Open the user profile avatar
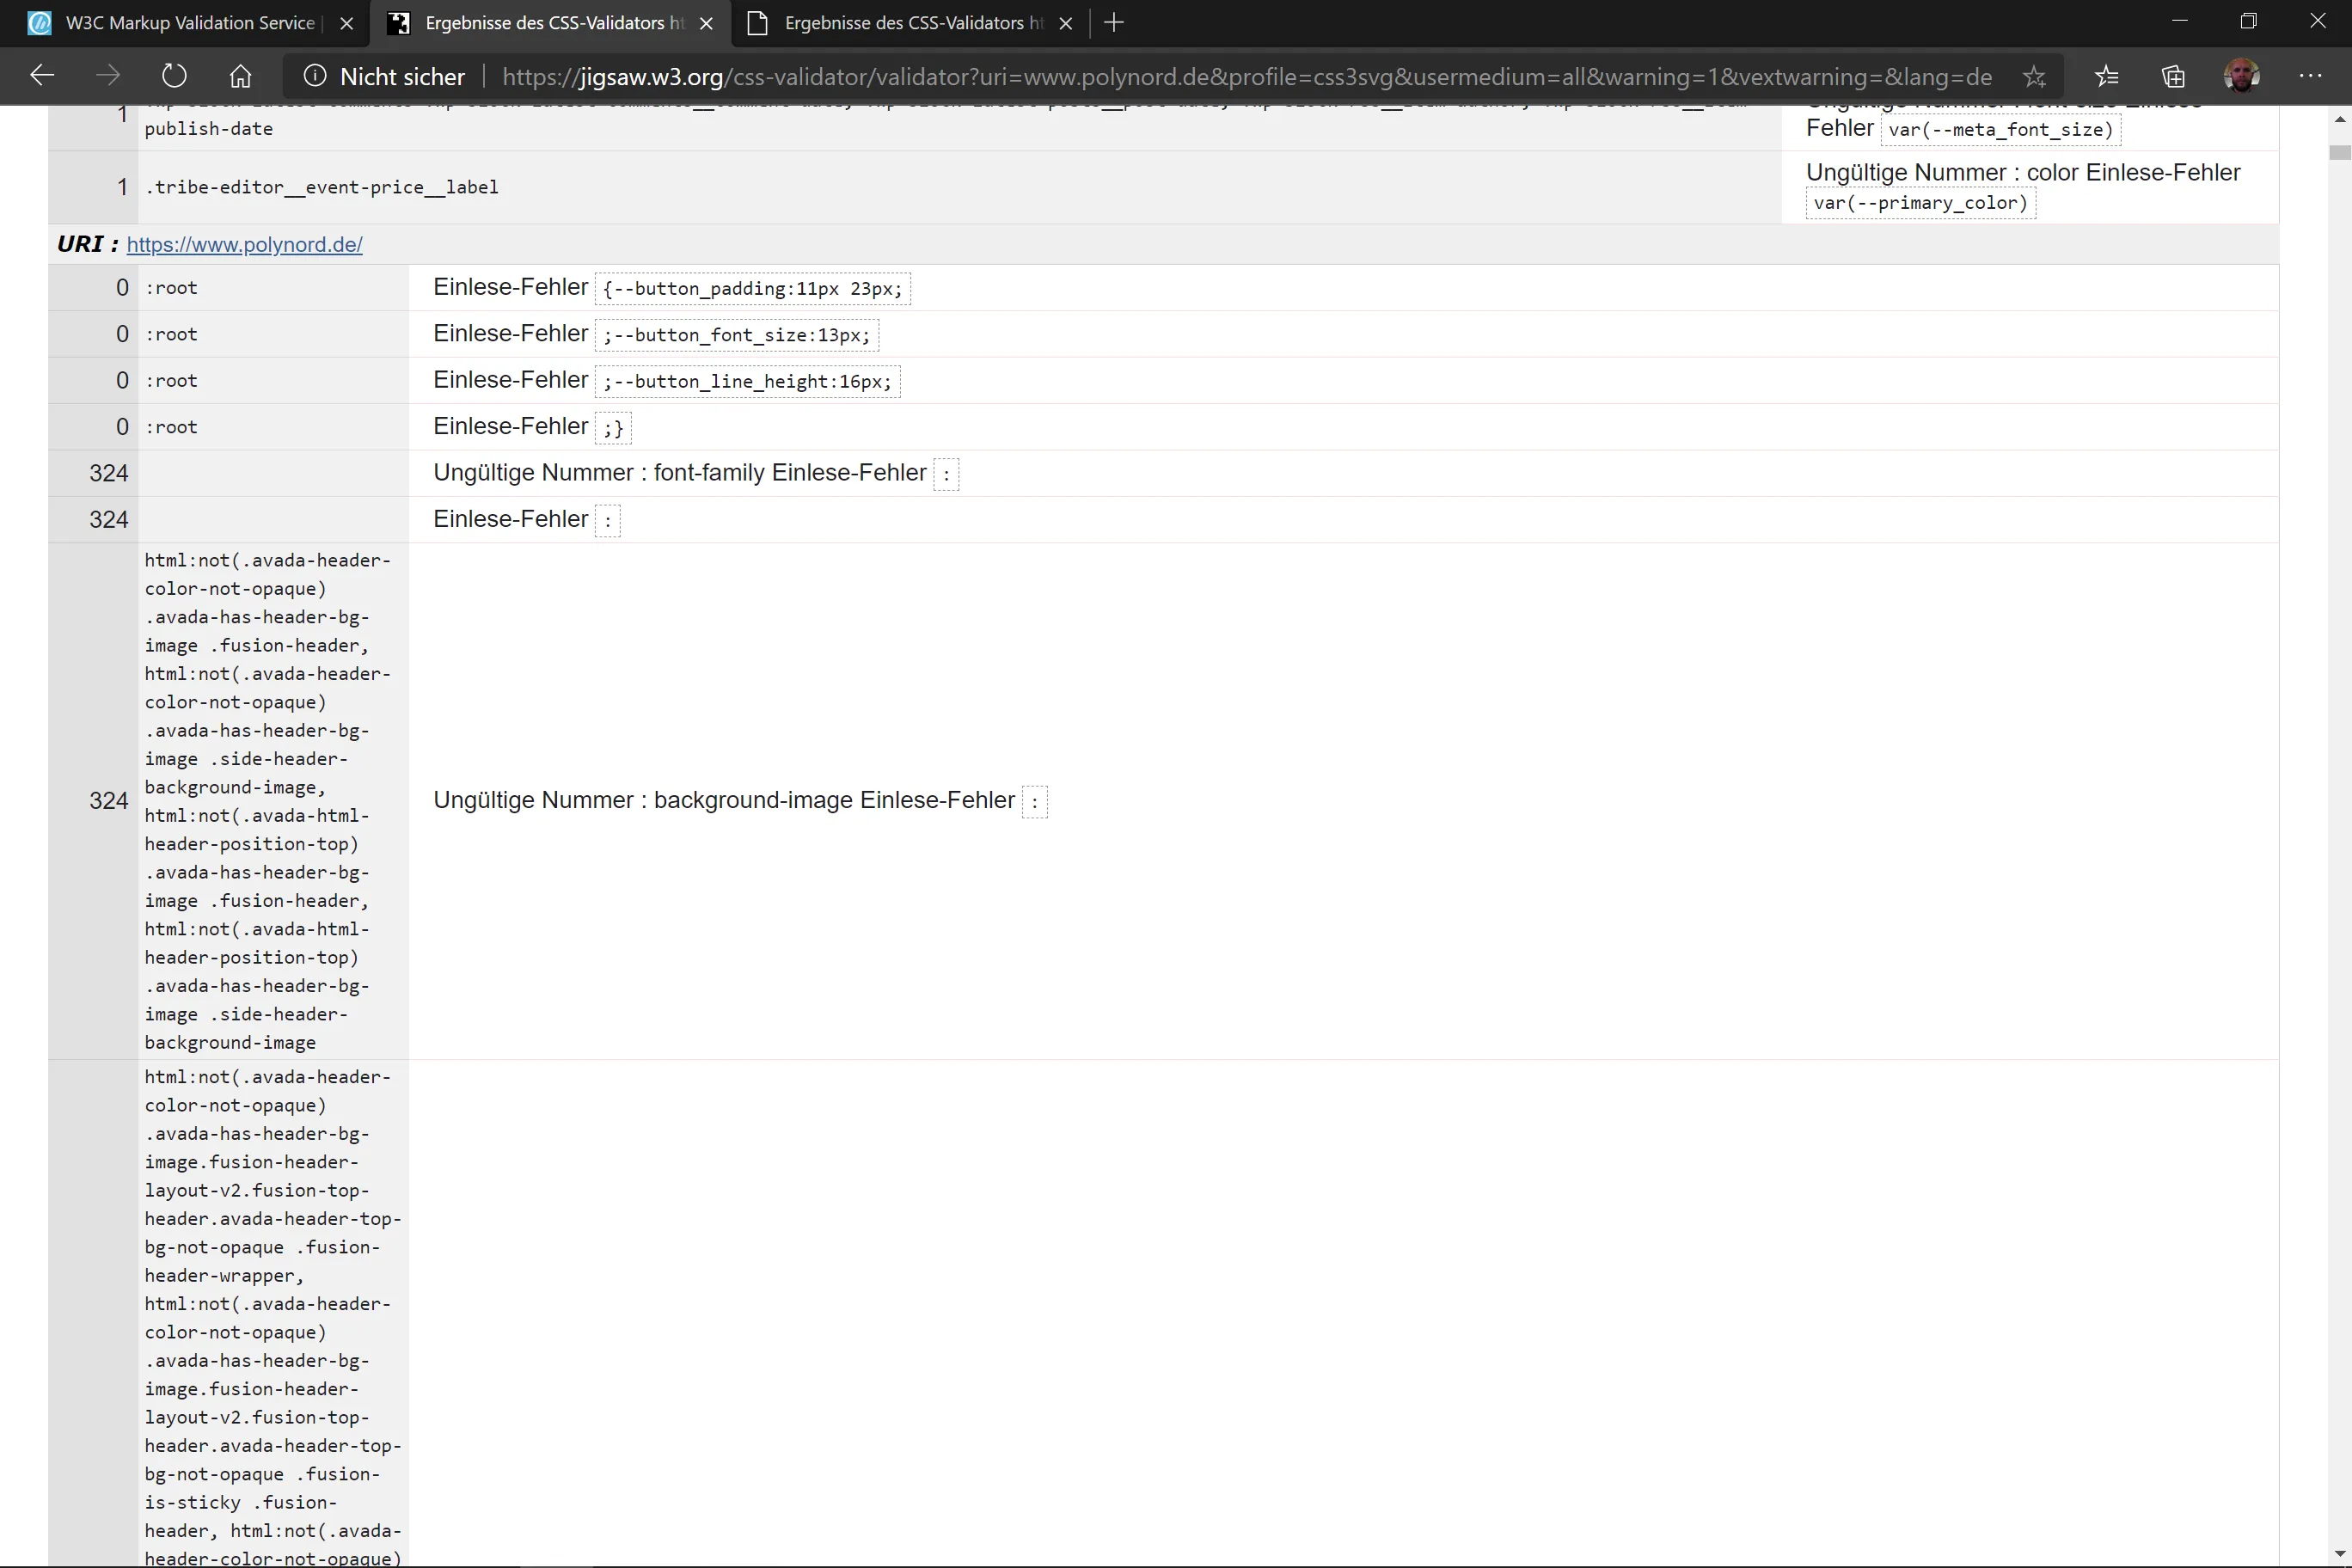 (x=2241, y=76)
